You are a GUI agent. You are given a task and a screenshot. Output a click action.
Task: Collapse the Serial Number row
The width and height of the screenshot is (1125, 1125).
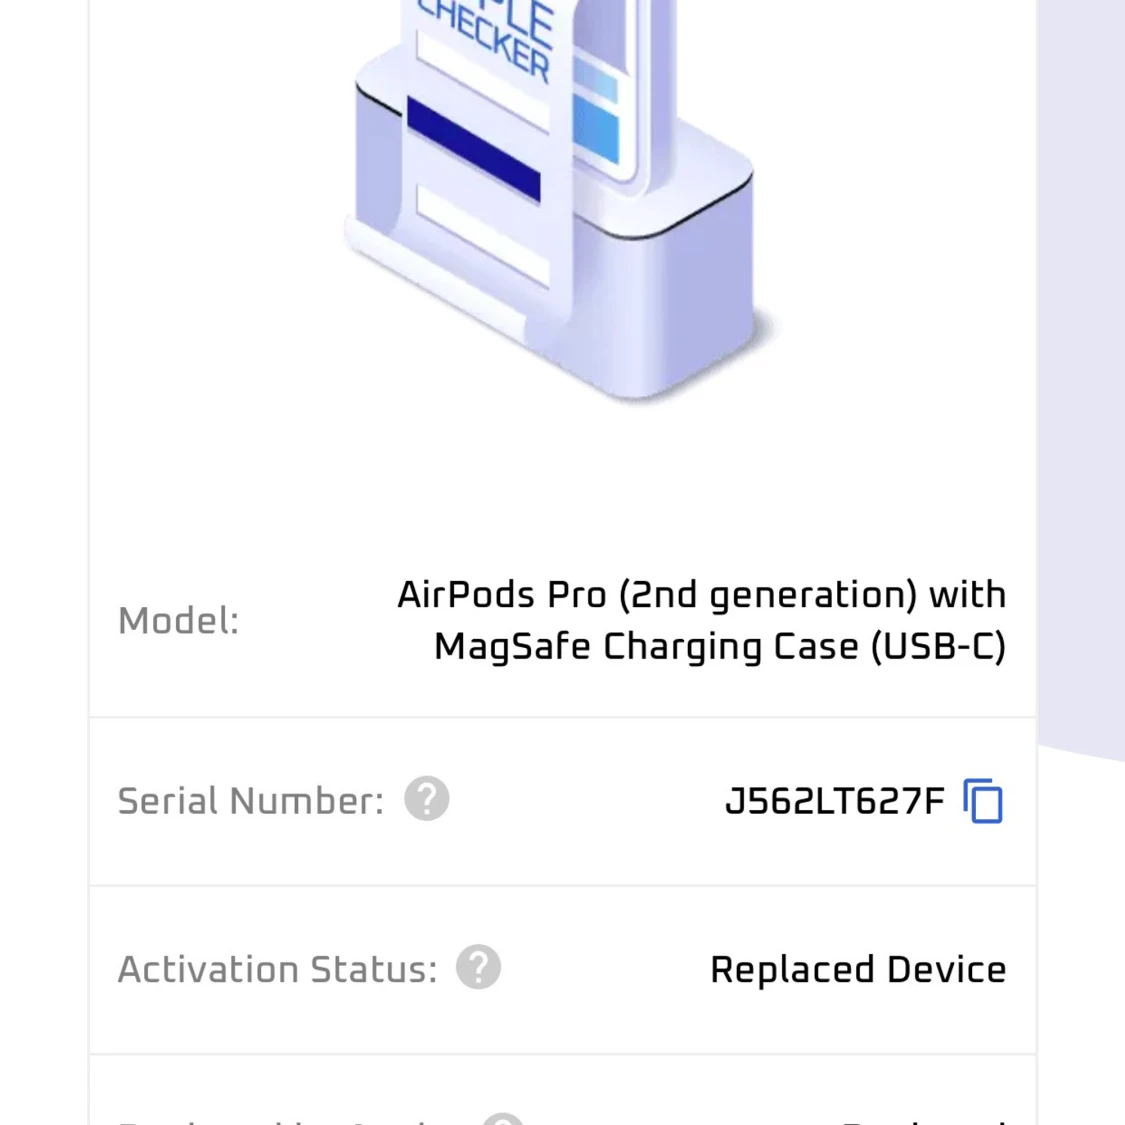[x=562, y=800]
